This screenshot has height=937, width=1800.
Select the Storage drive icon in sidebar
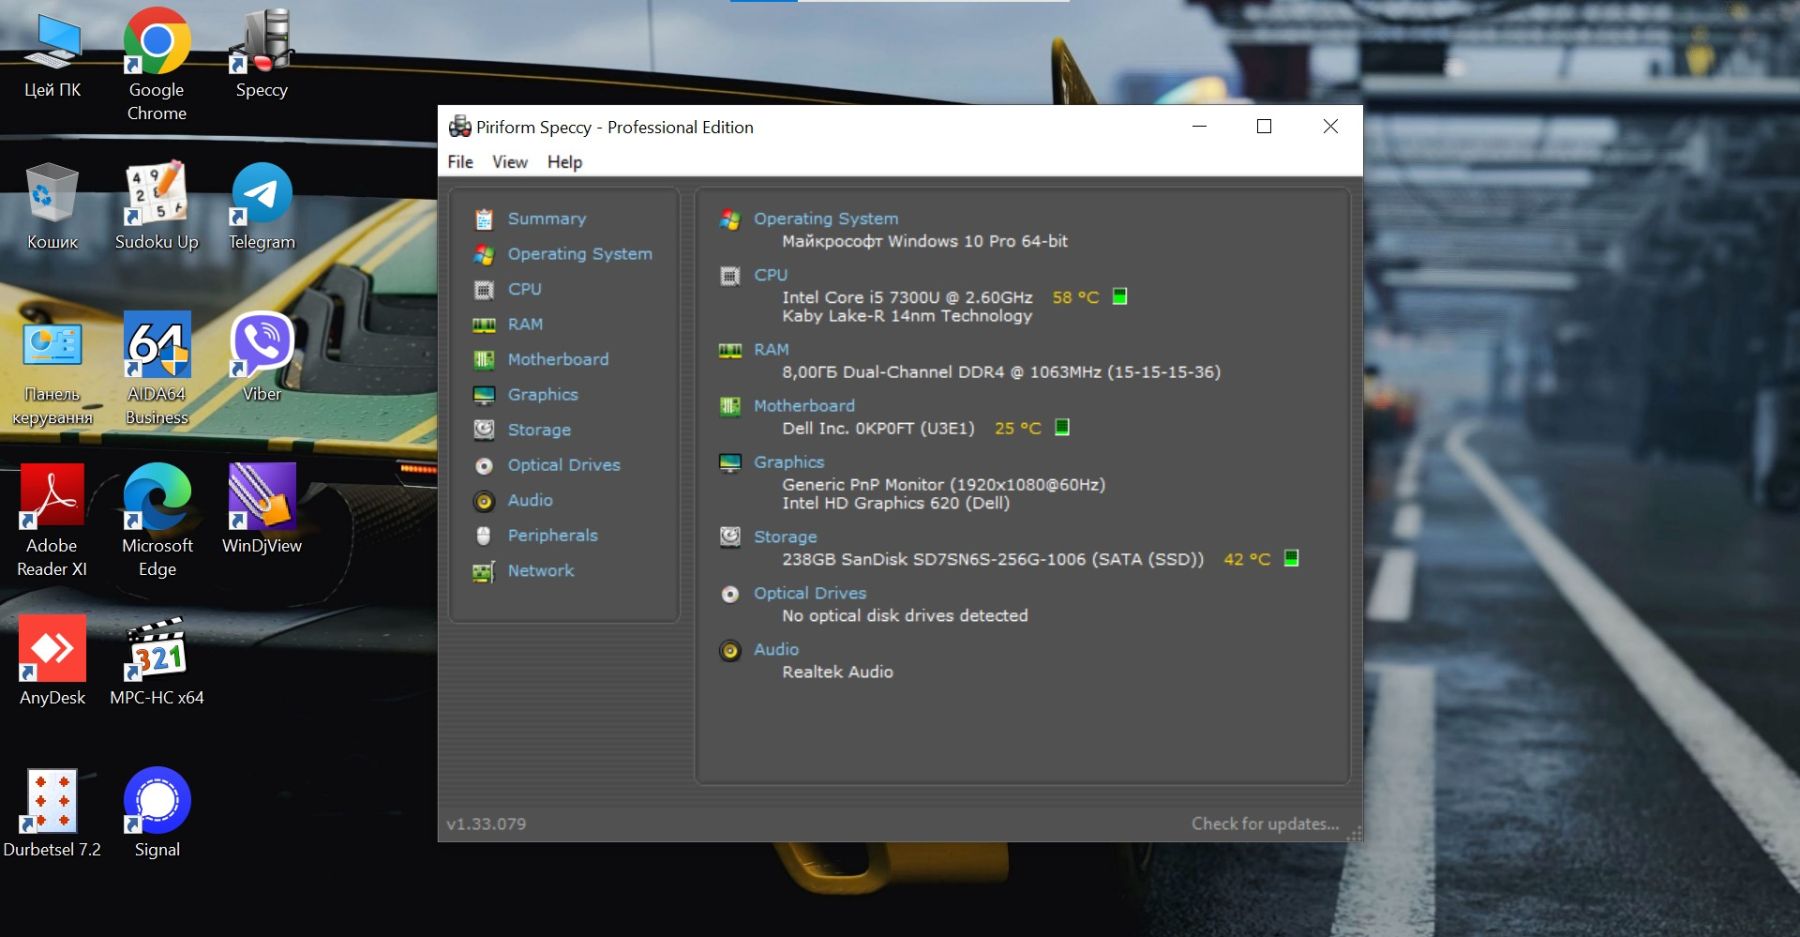click(x=484, y=430)
